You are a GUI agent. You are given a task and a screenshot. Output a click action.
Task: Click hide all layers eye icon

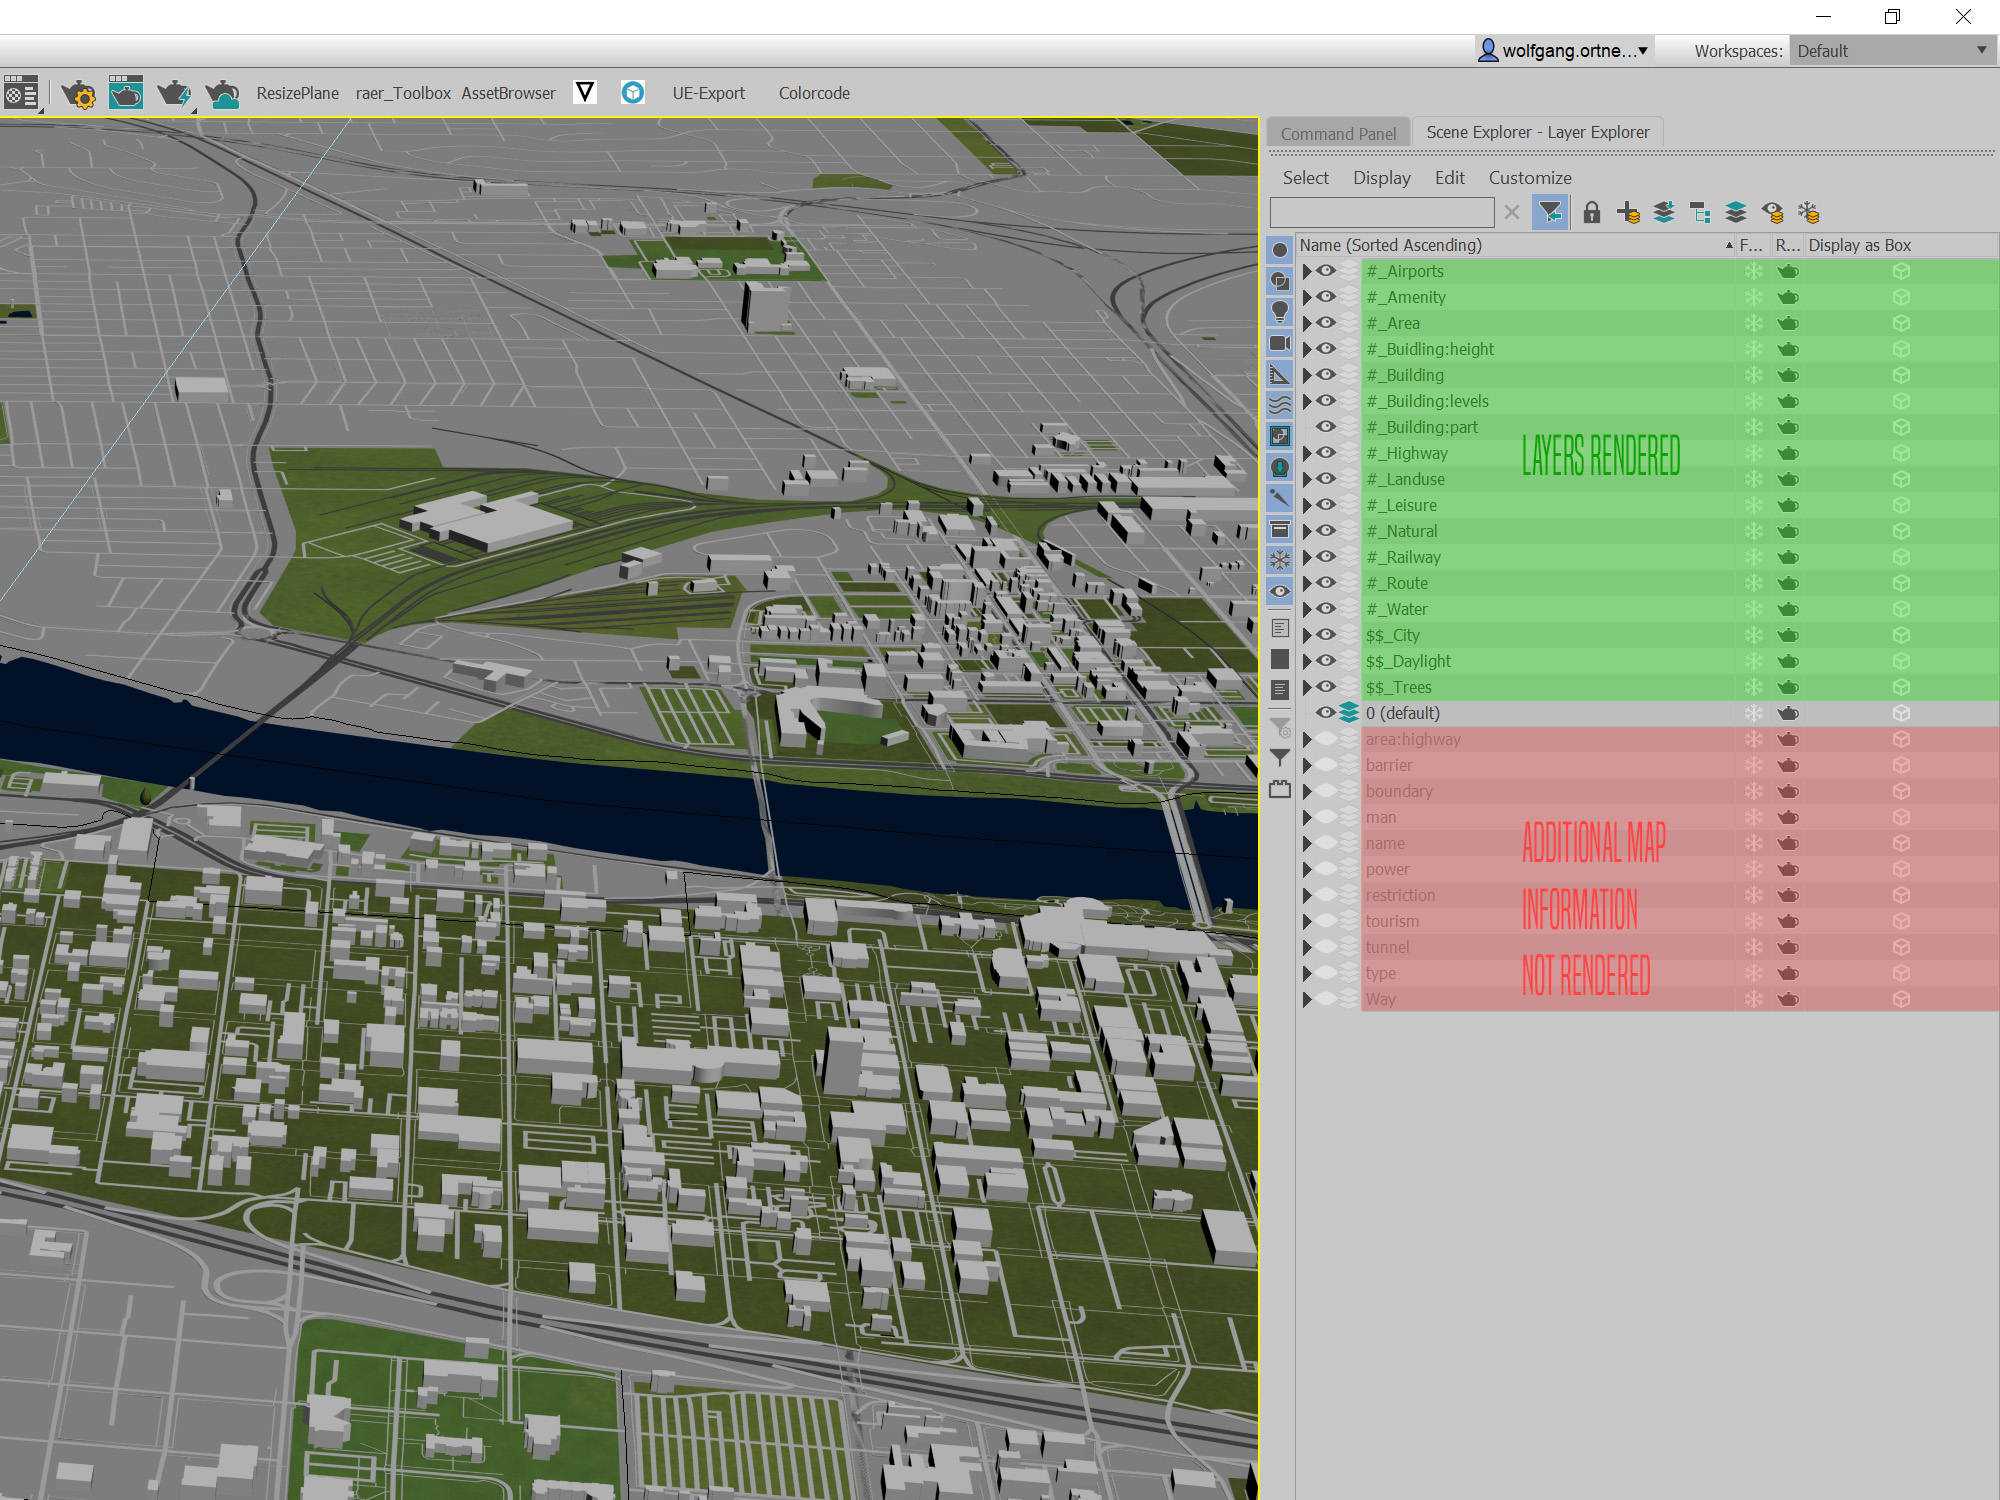pos(1773,212)
